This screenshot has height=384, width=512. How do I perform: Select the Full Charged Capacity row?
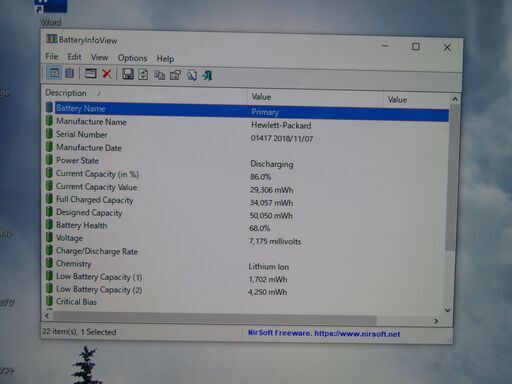247,201
